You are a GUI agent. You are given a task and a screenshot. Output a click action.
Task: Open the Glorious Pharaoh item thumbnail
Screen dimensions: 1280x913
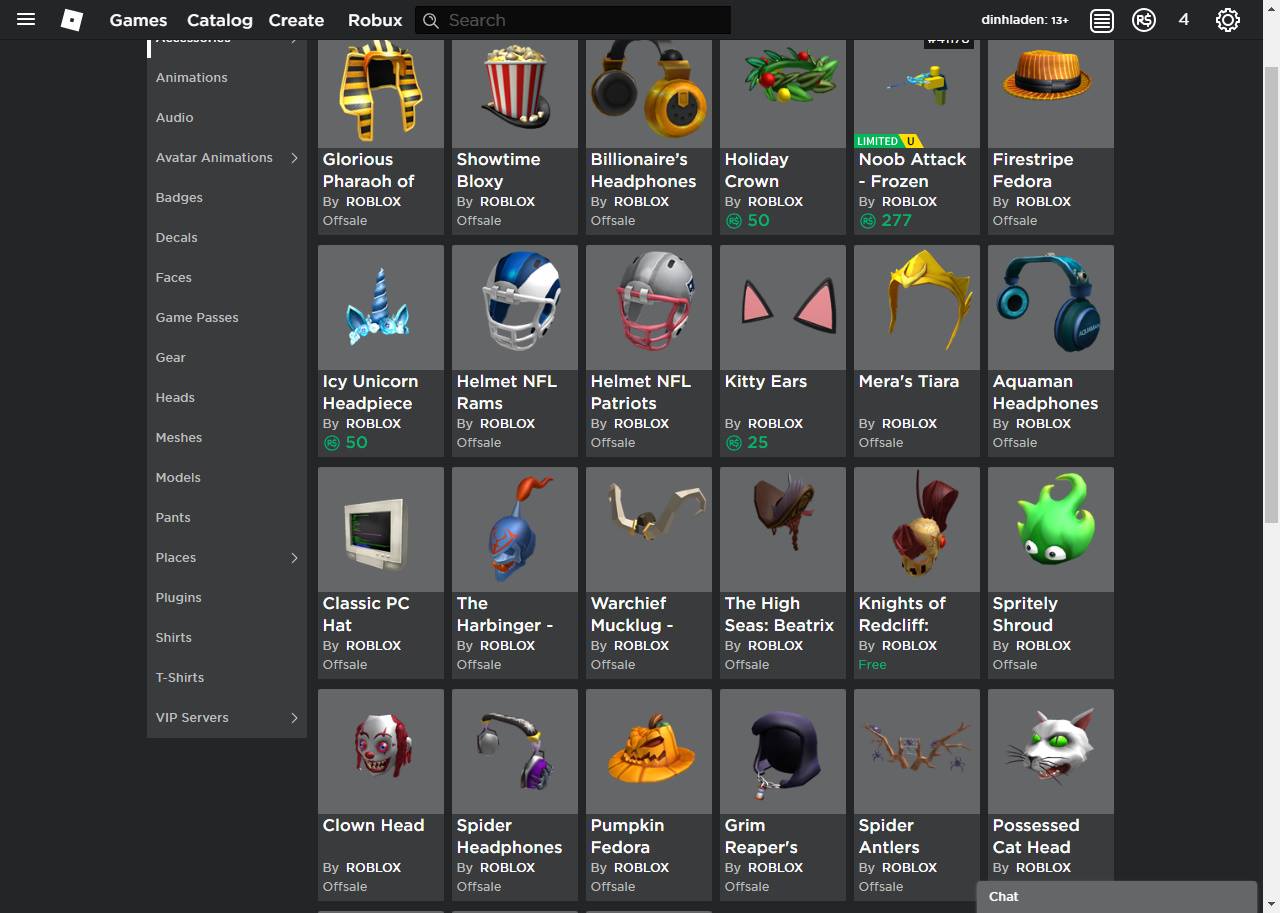[x=381, y=93]
